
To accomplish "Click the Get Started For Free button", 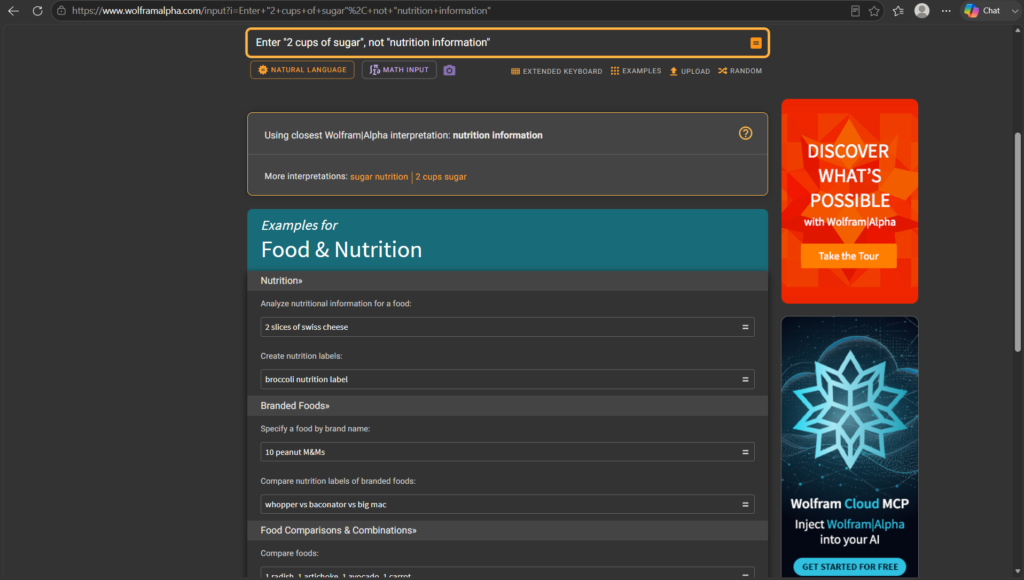I will [850, 566].
